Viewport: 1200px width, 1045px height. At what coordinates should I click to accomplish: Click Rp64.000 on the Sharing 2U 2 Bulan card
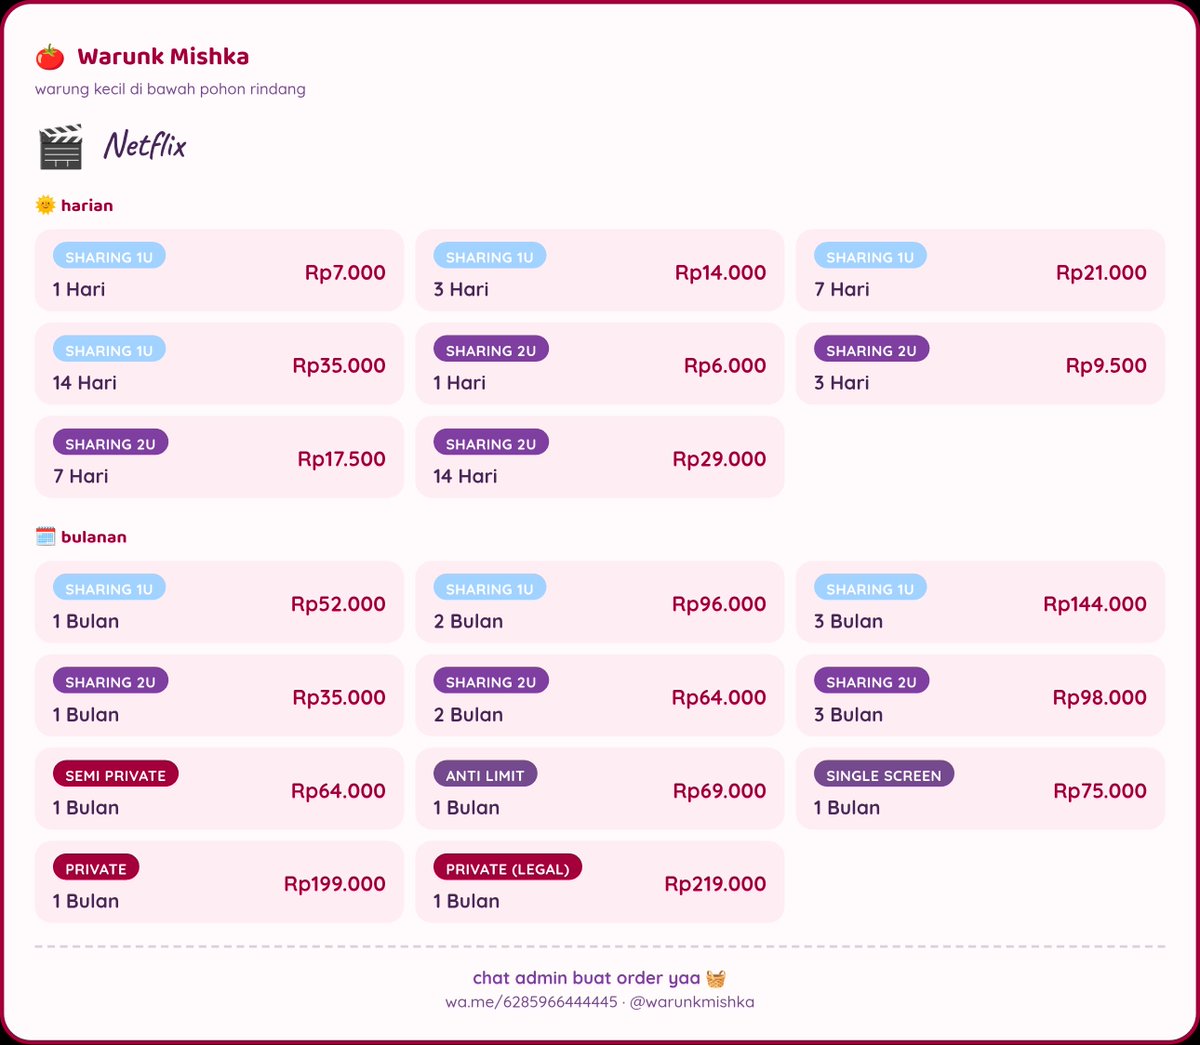719,698
